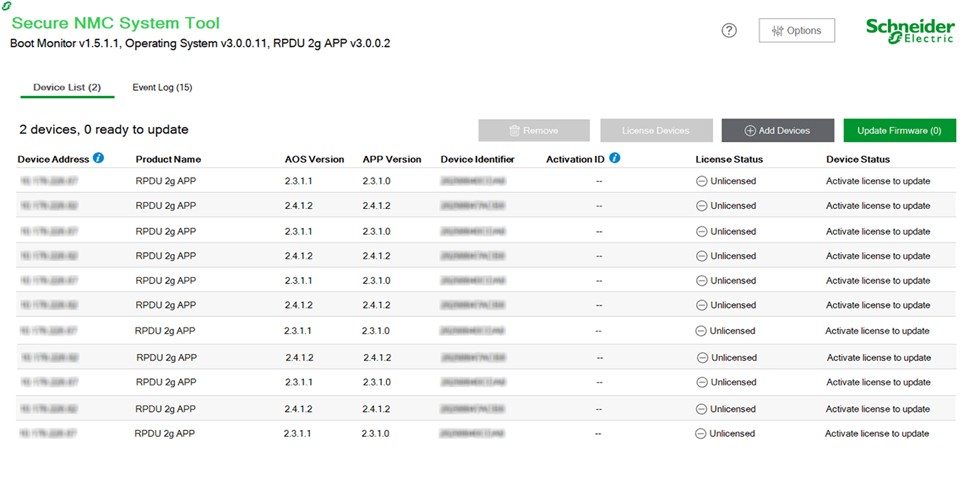Screen dimensions: 980x490
Task: Switch to the Event Log (15) tab
Action: tap(162, 88)
